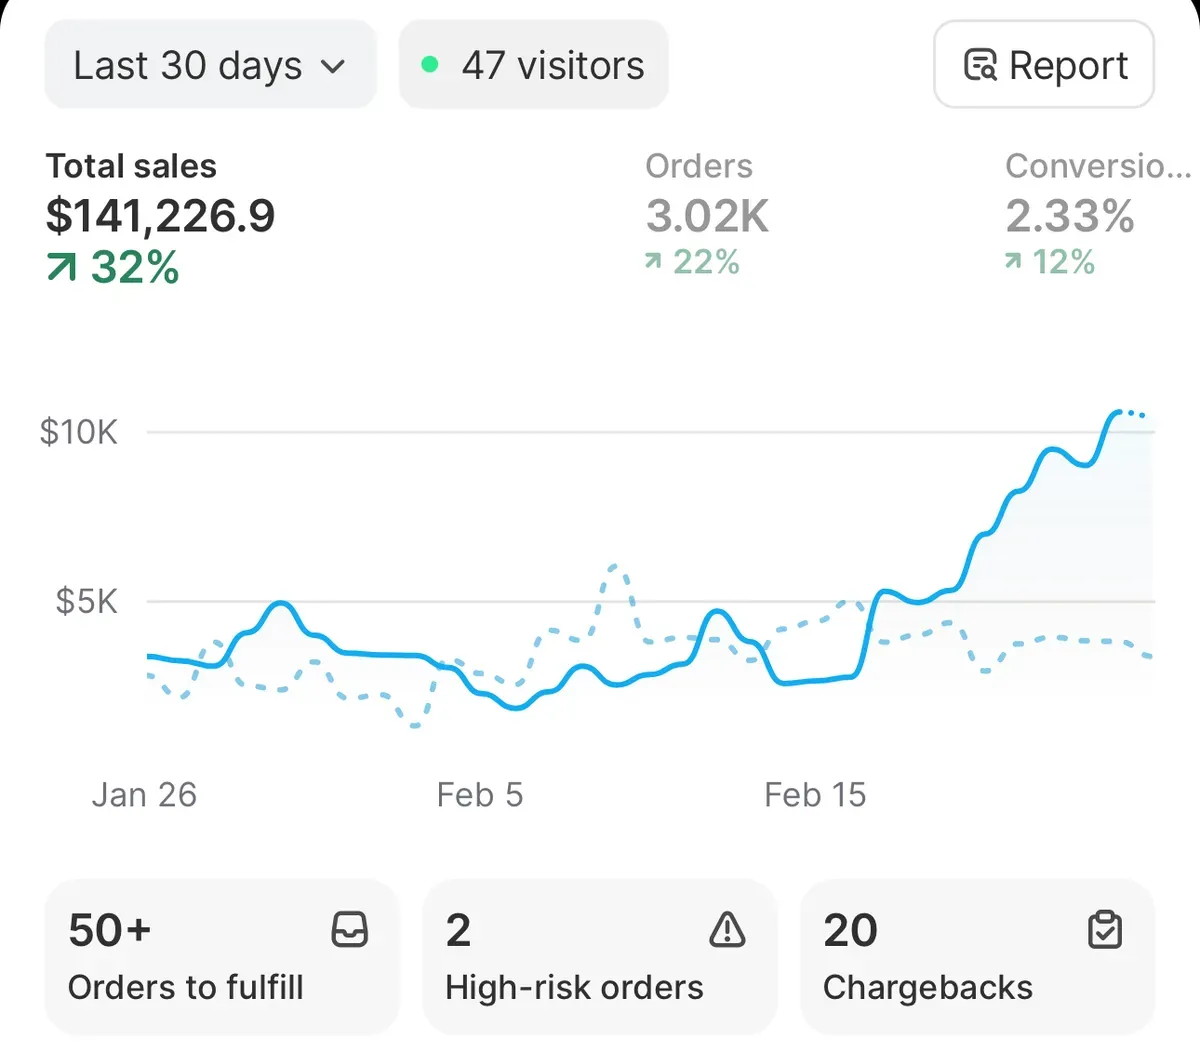Click the Report magnifier icon

point(980,65)
